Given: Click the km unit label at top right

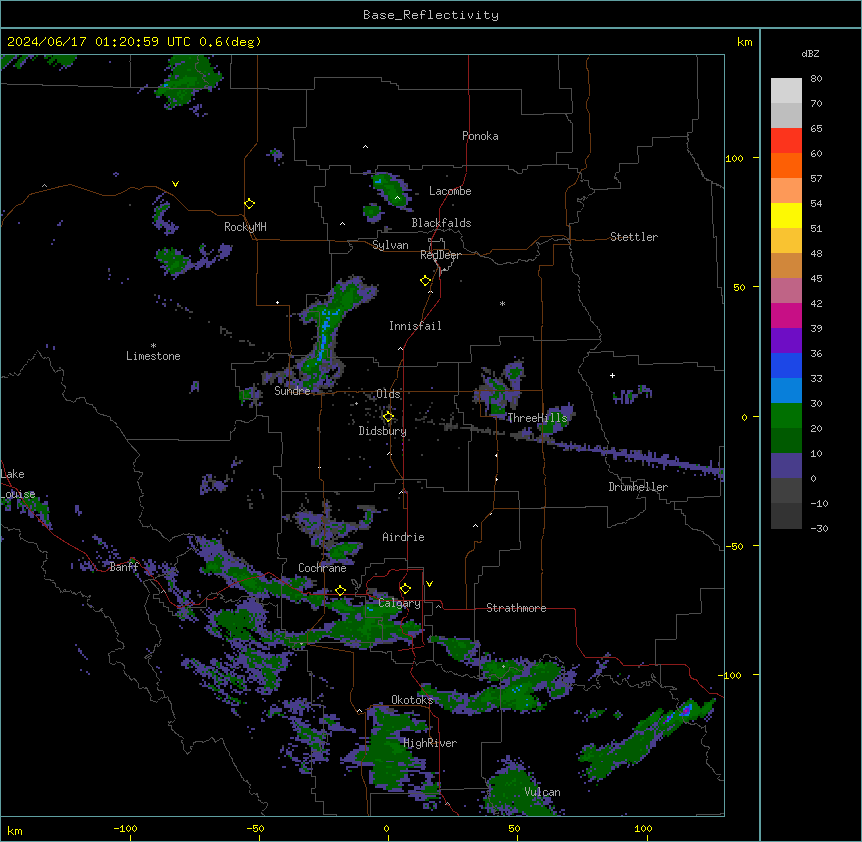Looking at the screenshot, I should [x=744, y=42].
